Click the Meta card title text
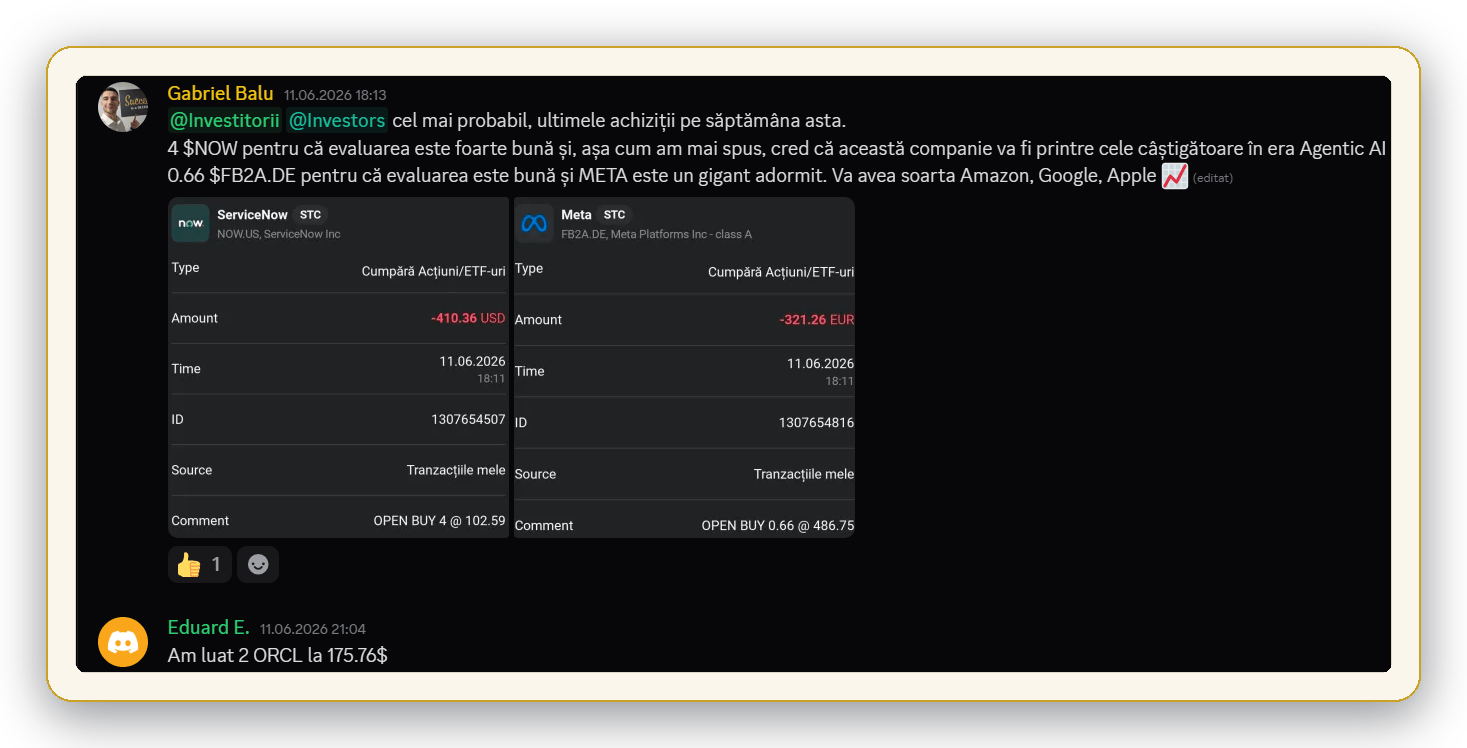1467x748 pixels. [x=576, y=215]
